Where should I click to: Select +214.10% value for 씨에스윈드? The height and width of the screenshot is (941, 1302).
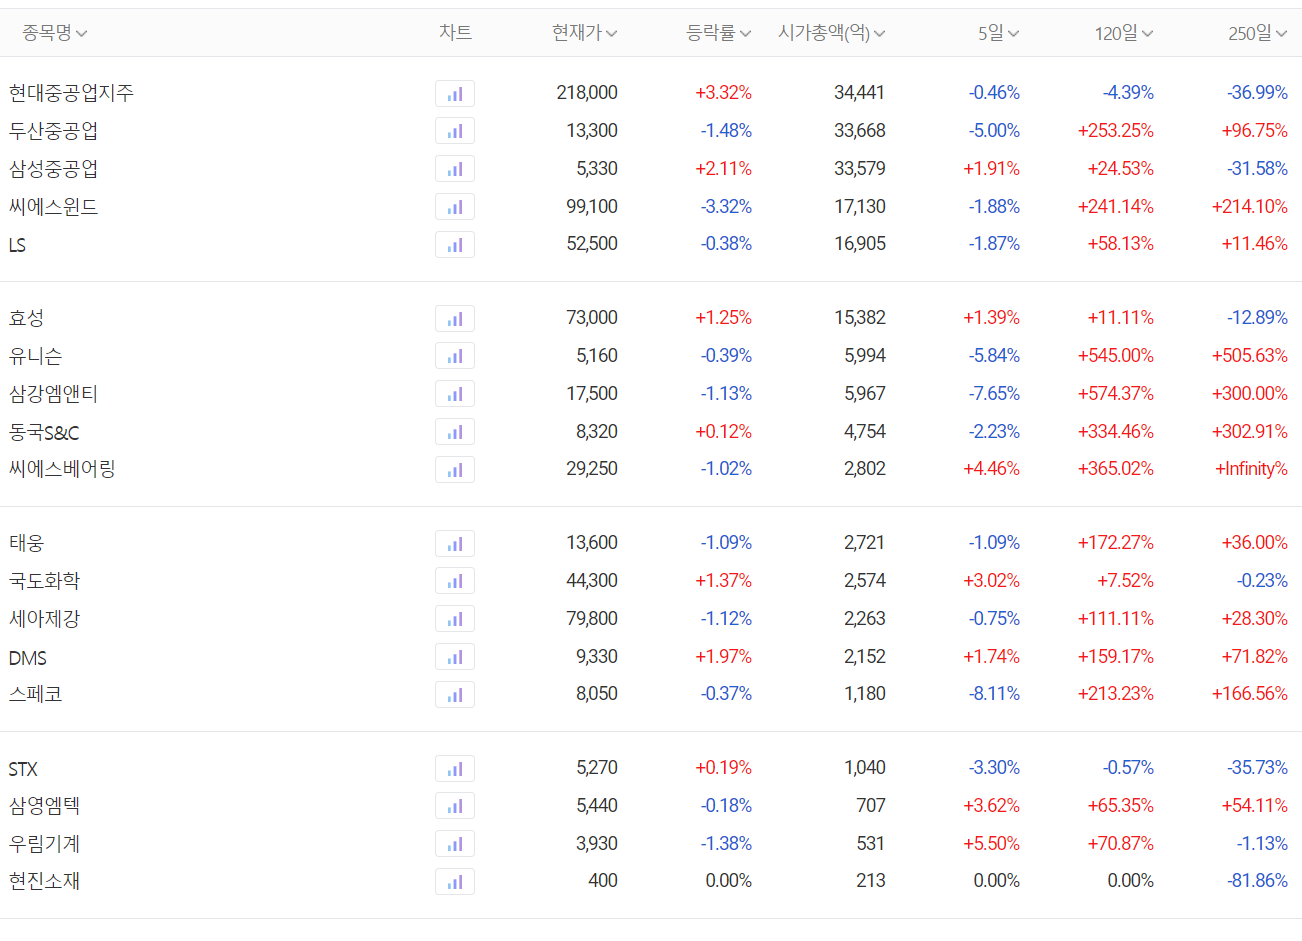1250,207
